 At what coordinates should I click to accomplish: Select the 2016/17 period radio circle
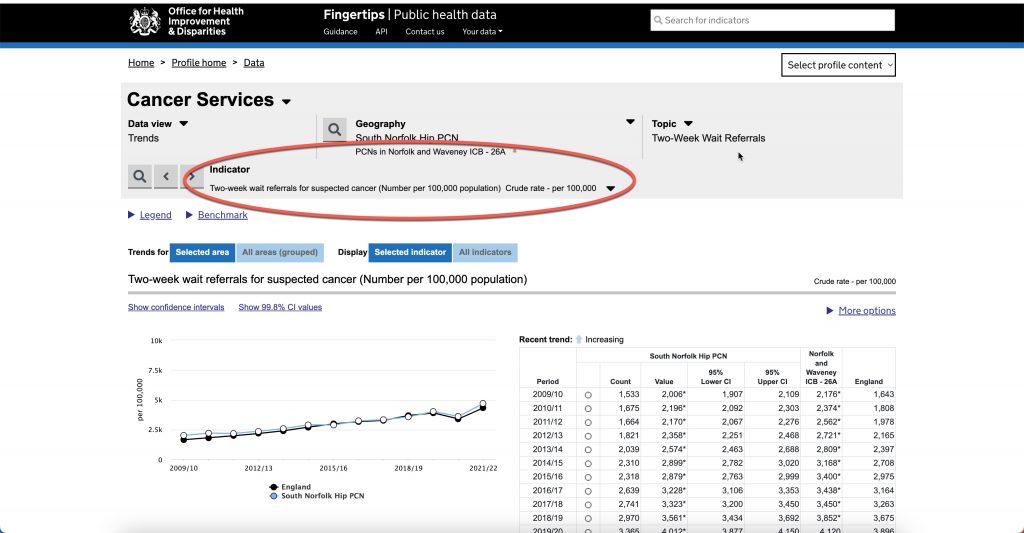(588, 491)
